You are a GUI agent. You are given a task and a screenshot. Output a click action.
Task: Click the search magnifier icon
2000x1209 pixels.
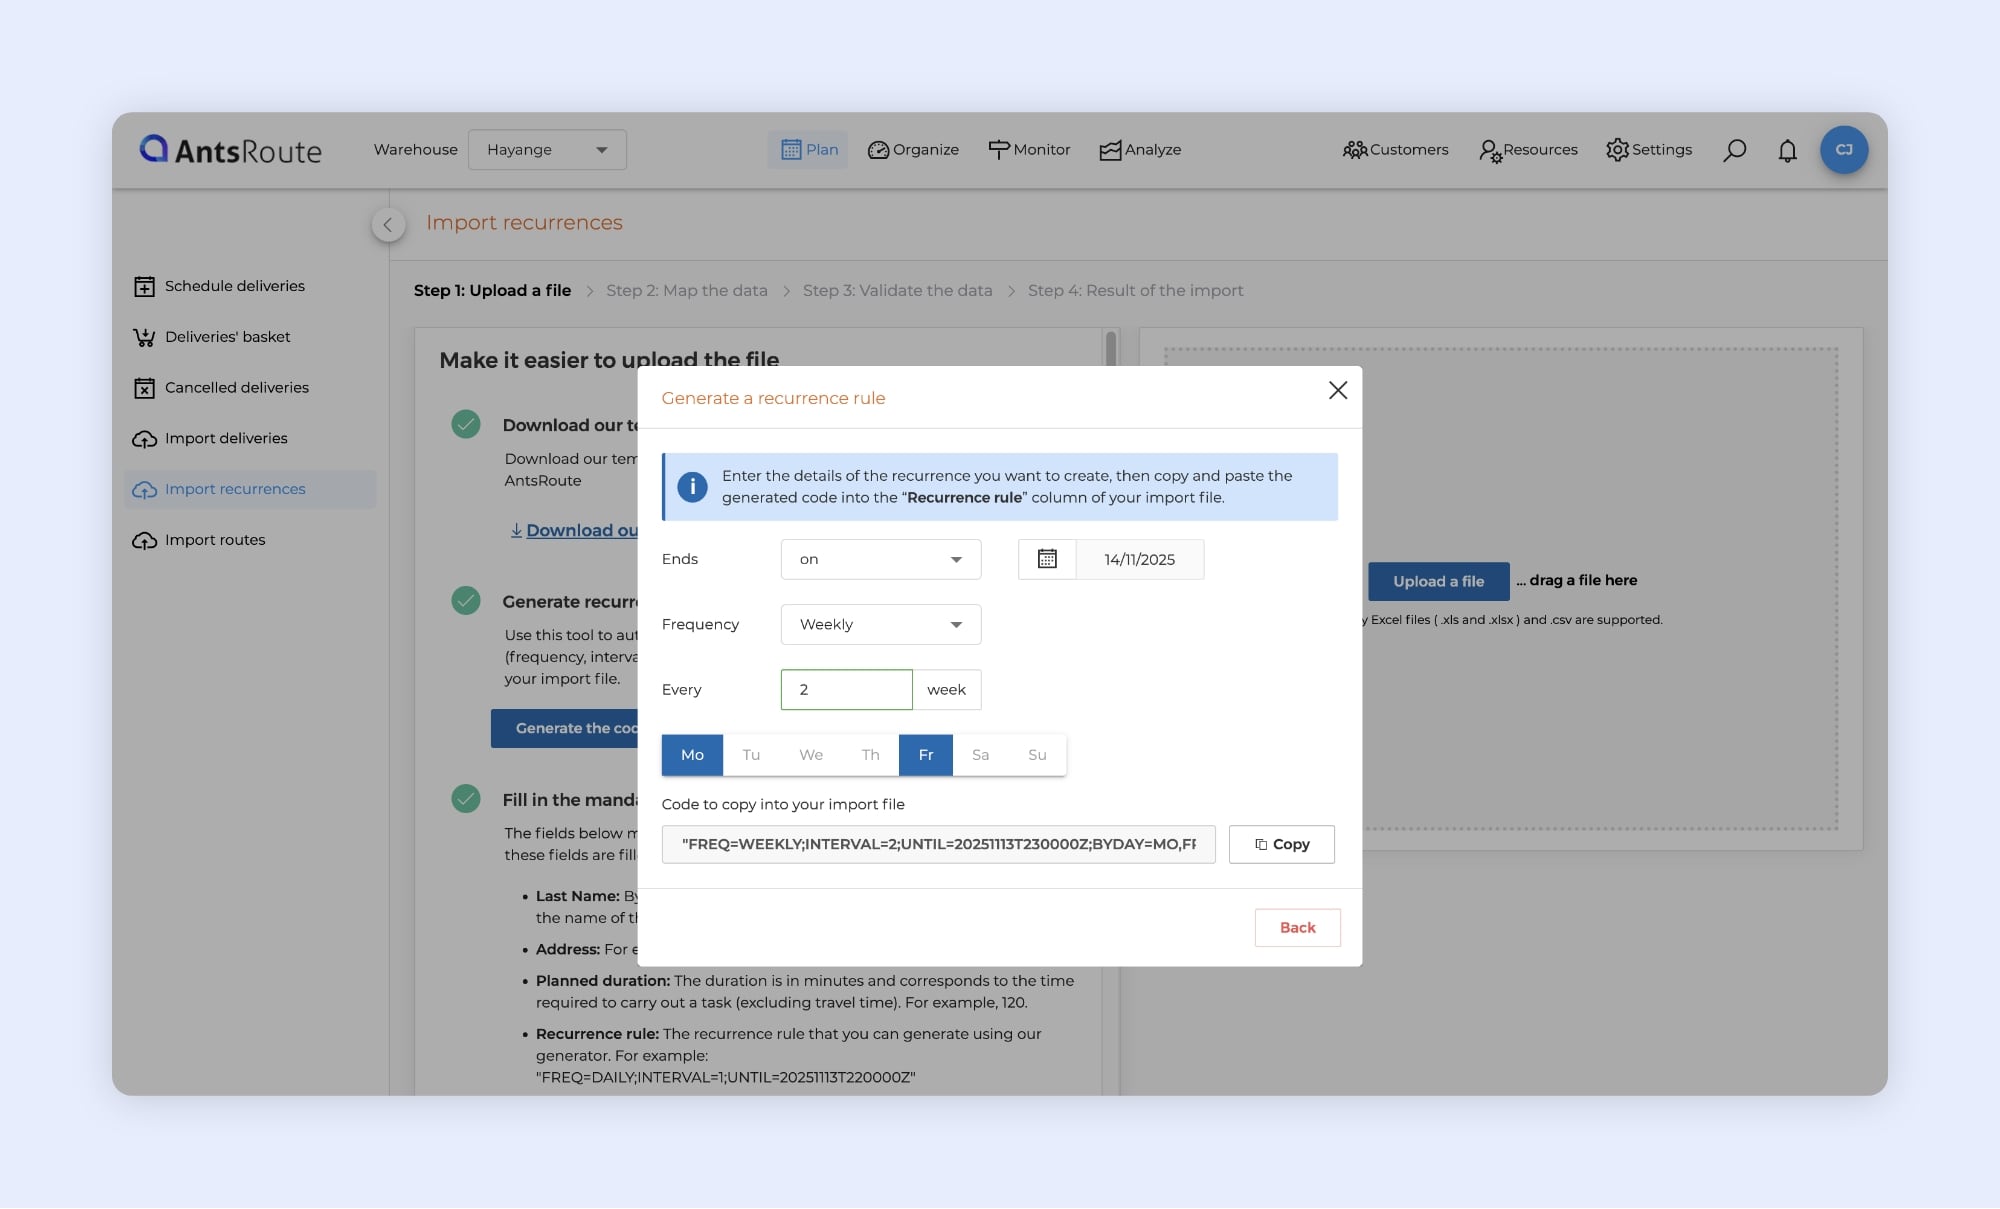pos(1734,150)
